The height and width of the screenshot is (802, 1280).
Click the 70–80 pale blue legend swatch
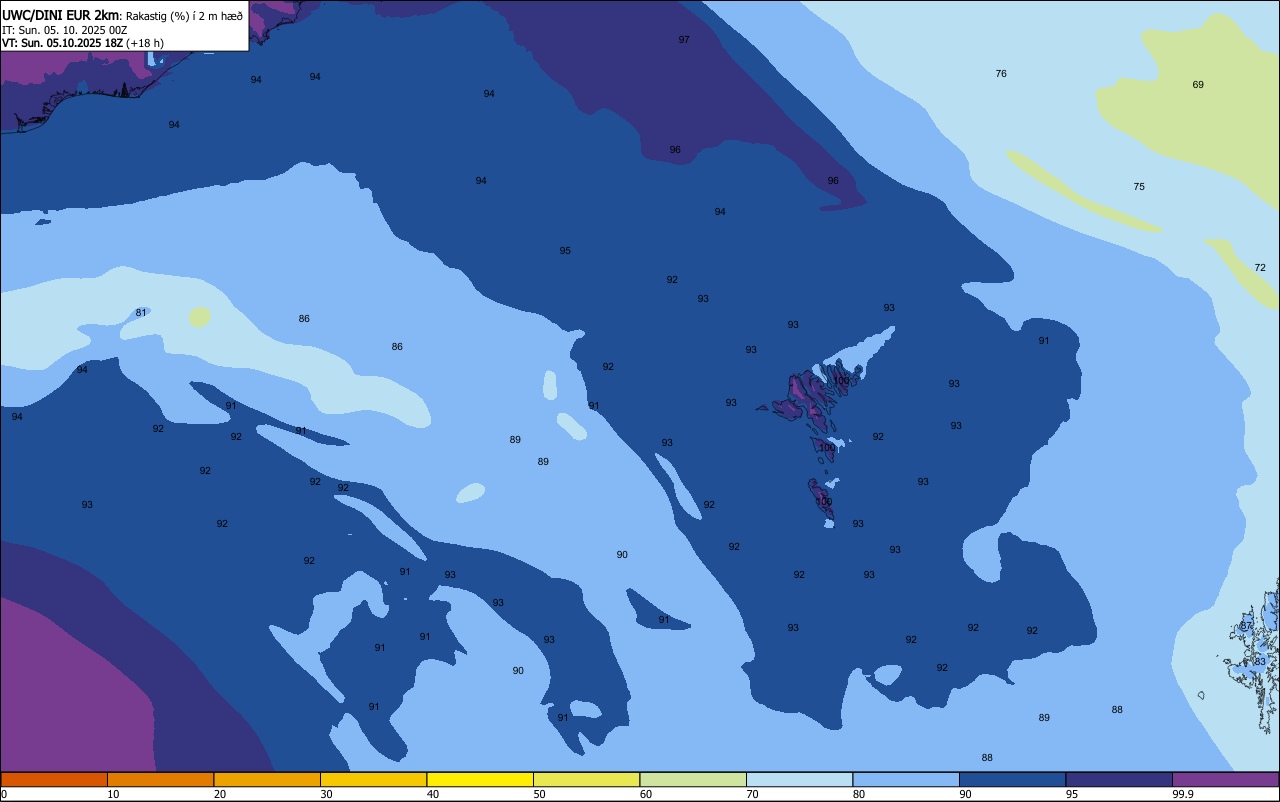(799, 779)
